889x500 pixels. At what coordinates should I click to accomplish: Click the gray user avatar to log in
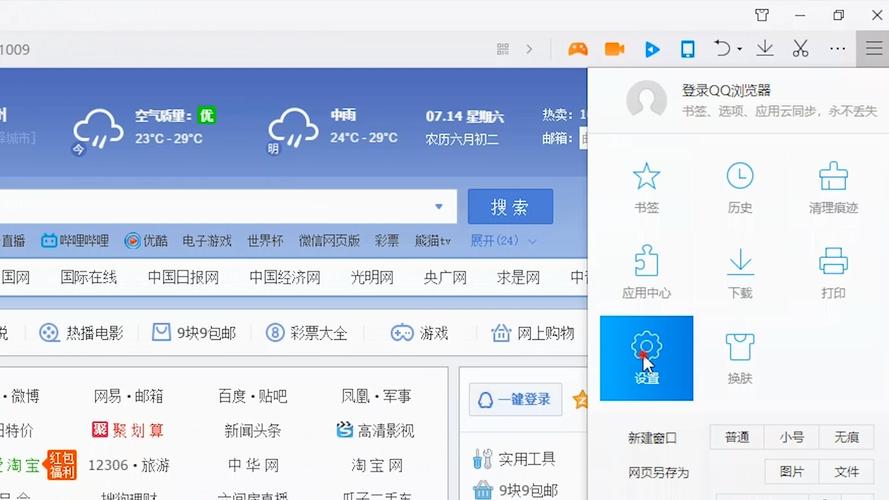646,100
